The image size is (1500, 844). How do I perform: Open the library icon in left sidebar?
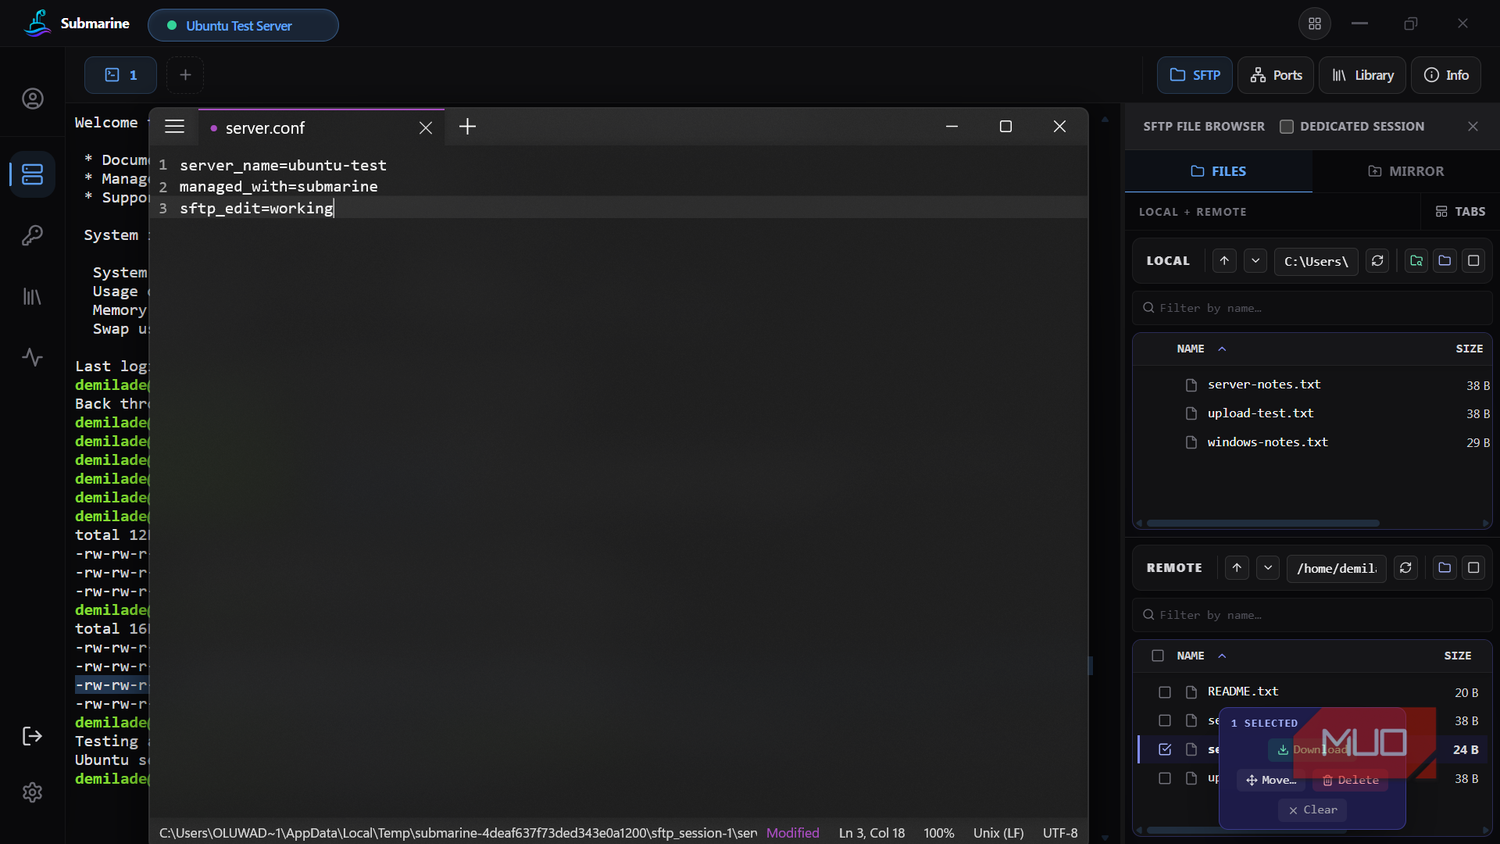(x=33, y=297)
